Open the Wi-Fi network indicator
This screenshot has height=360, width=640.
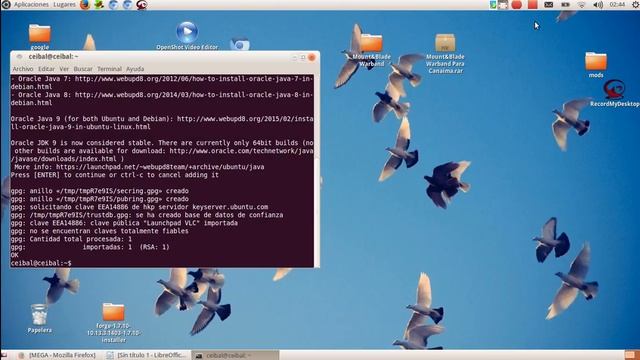581,4
